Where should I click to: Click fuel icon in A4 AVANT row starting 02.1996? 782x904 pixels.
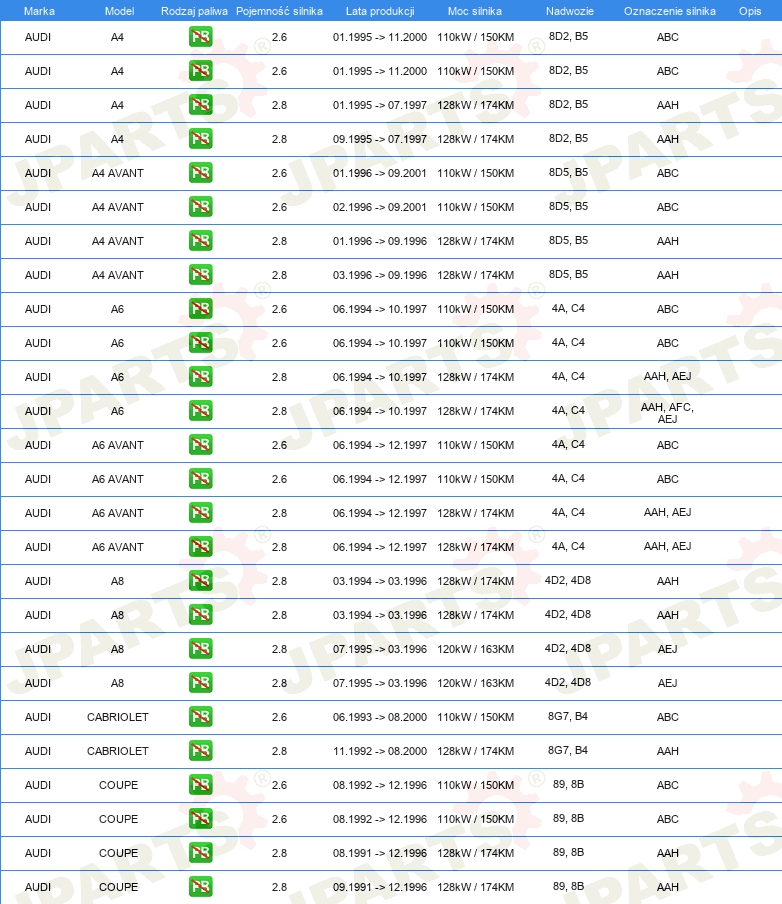click(201, 207)
